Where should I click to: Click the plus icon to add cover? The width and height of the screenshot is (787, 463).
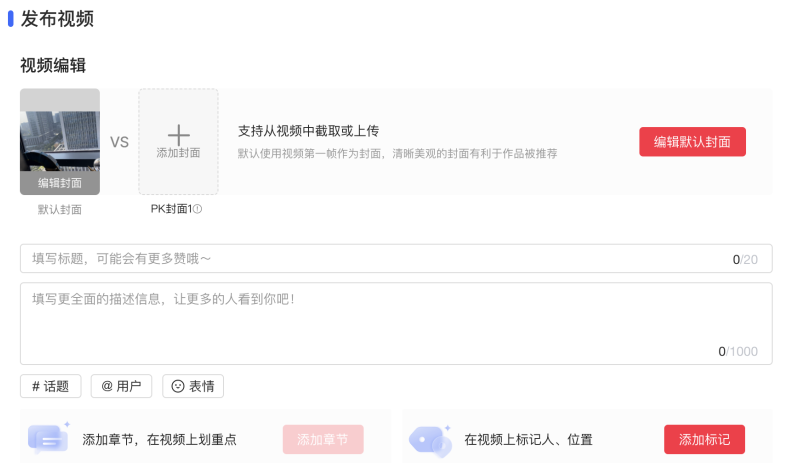tap(178, 135)
